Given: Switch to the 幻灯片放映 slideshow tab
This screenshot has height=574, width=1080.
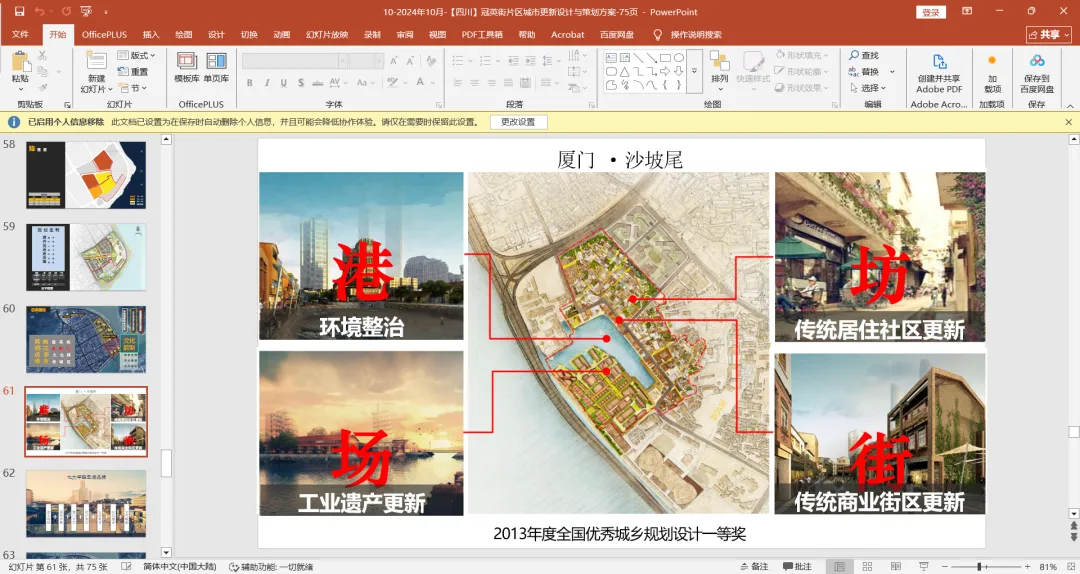Looking at the screenshot, I should coord(327,34).
